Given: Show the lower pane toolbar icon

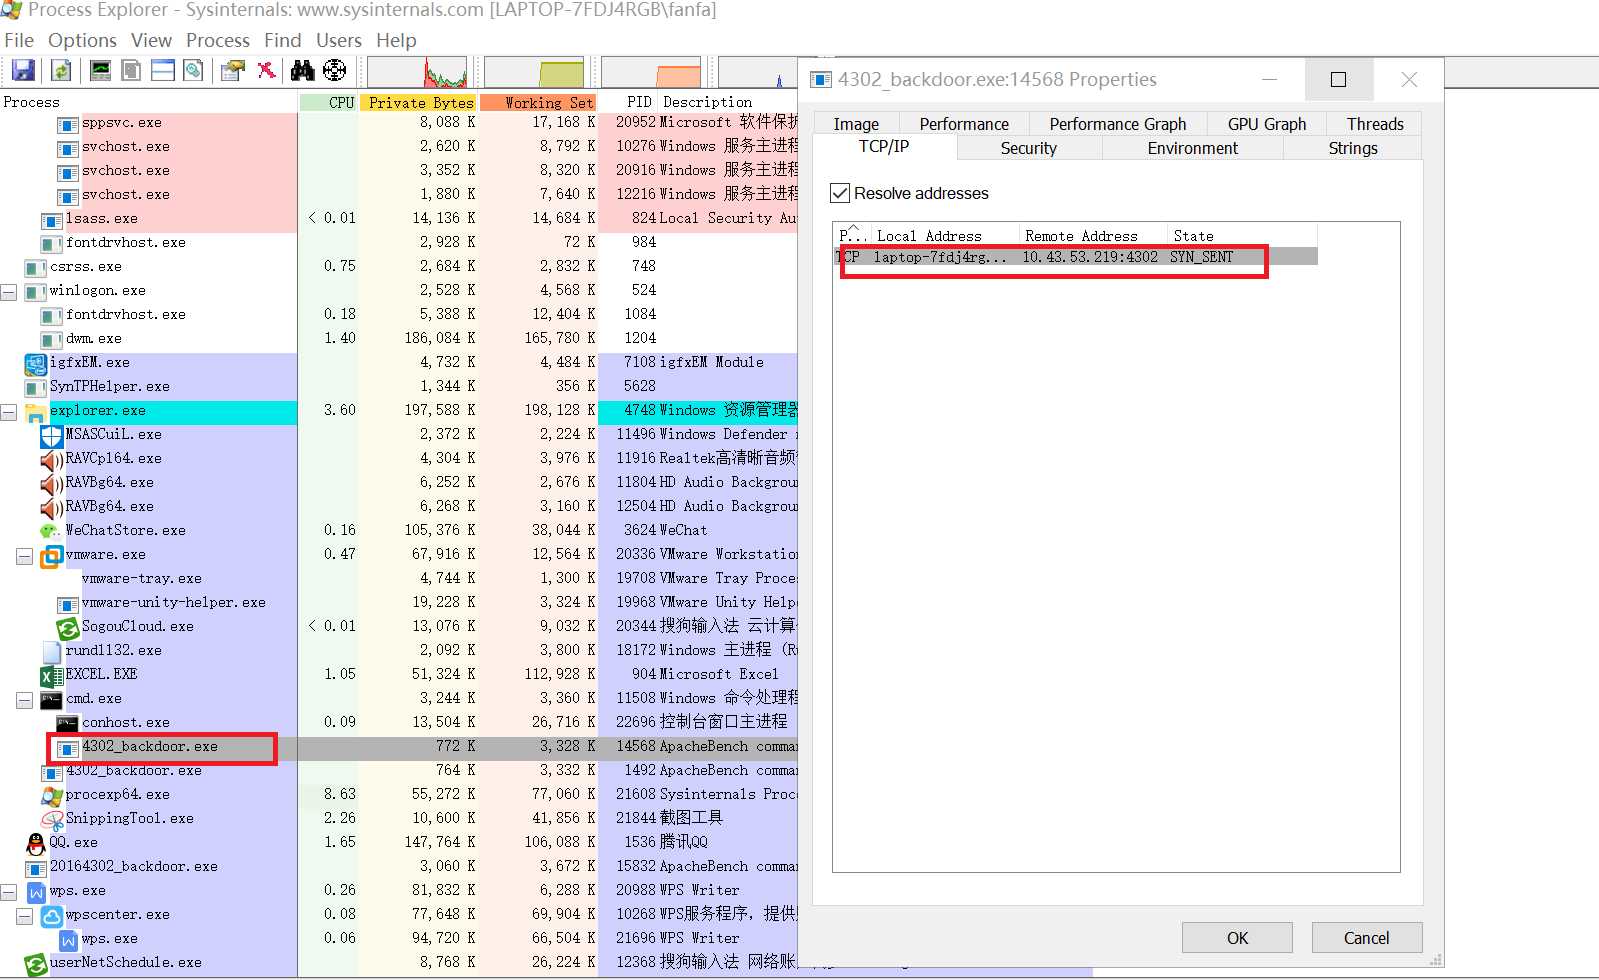Looking at the screenshot, I should pos(163,70).
